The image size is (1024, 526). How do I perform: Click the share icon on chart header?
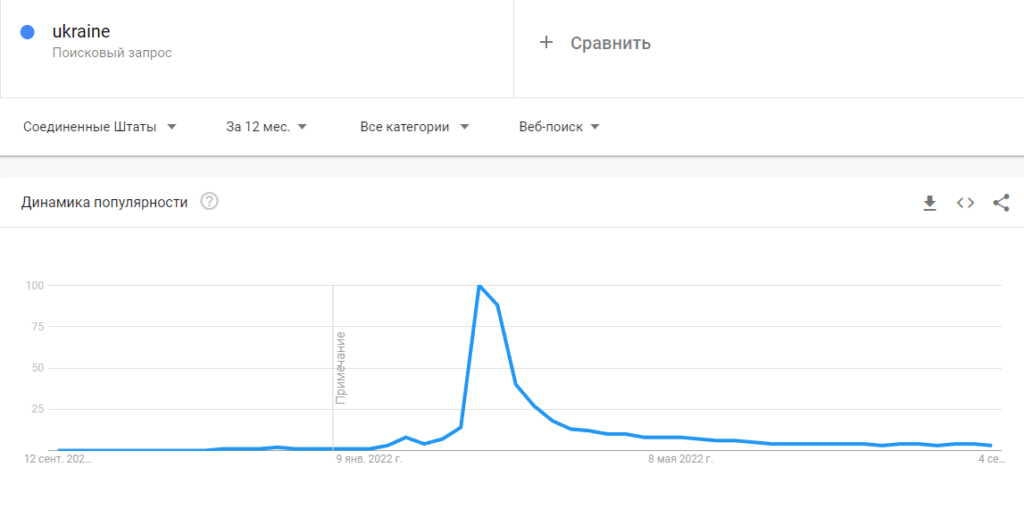(x=1001, y=203)
